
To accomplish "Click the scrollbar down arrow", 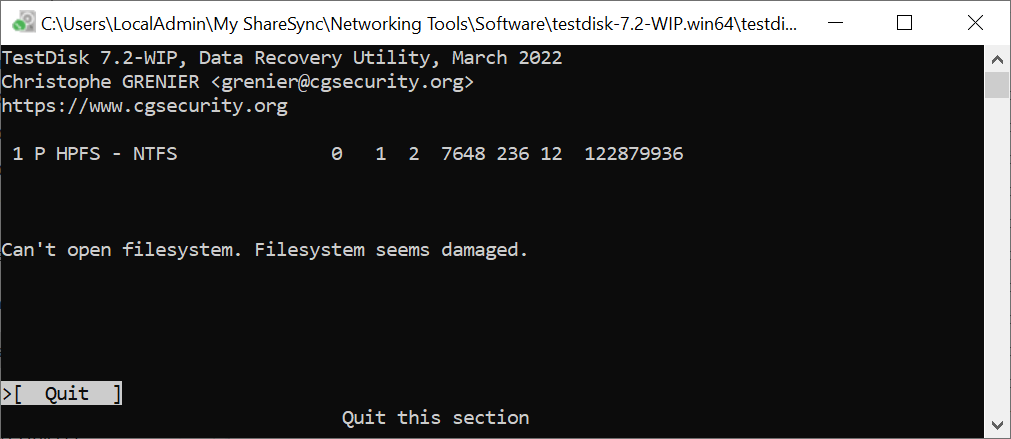I will (997, 425).
